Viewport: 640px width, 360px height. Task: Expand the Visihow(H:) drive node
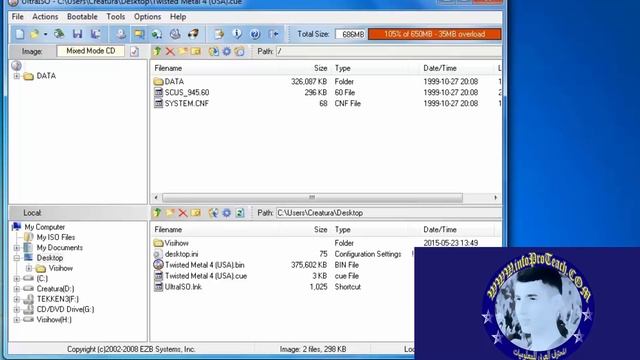17,320
